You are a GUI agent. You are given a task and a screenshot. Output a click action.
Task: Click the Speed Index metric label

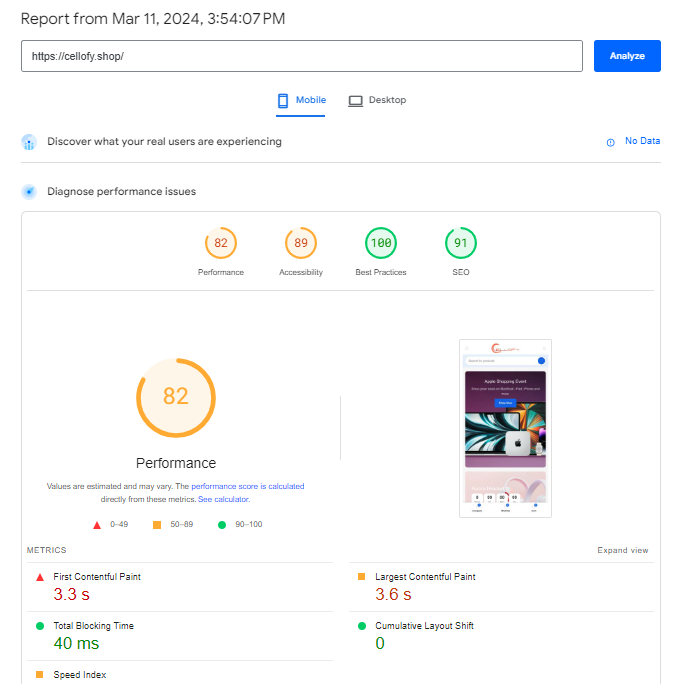80,674
